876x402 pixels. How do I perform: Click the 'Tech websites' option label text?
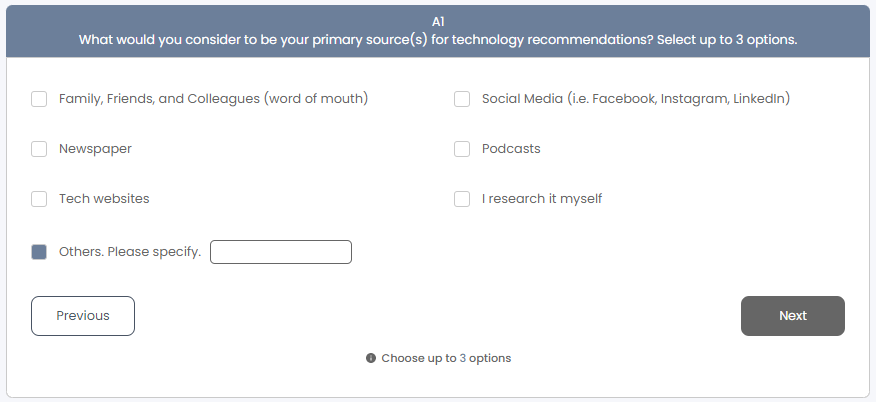(104, 199)
